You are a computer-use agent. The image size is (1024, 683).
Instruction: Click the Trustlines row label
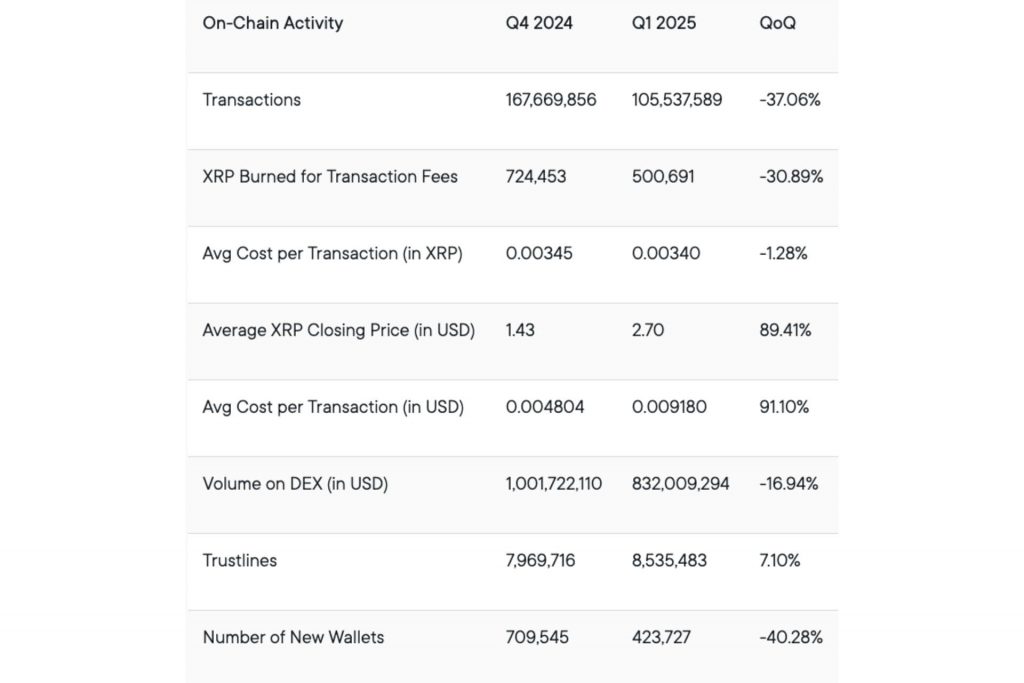(x=240, y=561)
